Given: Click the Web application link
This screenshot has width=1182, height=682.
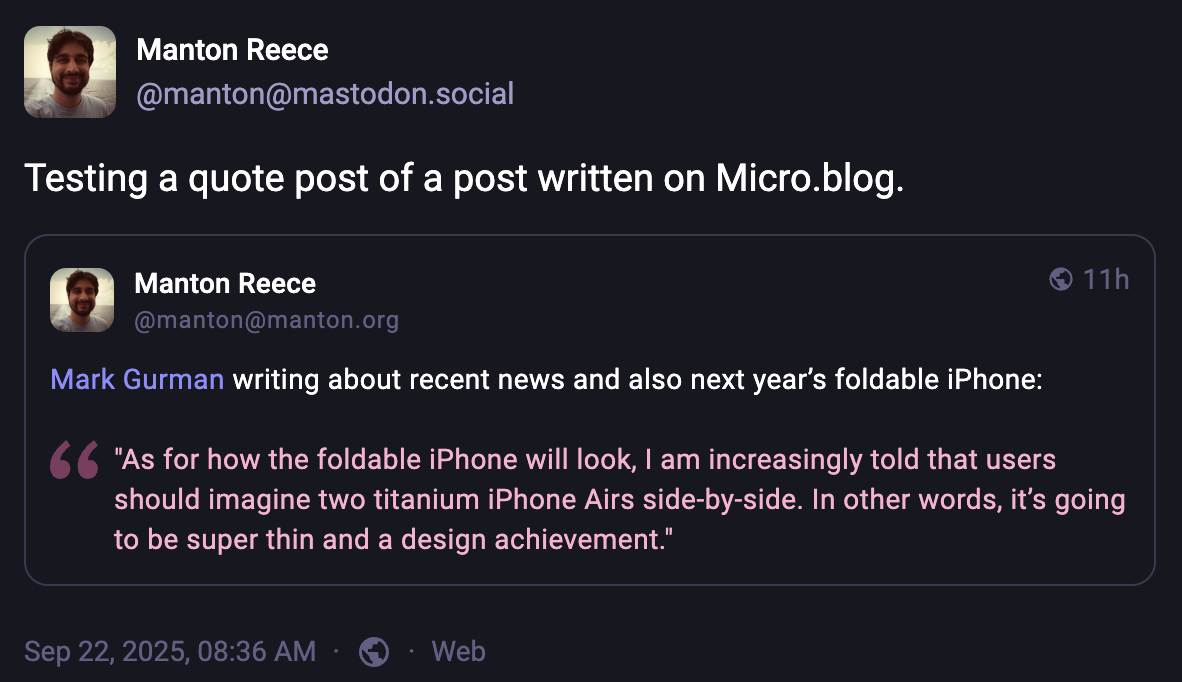Looking at the screenshot, I should click(458, 652).
